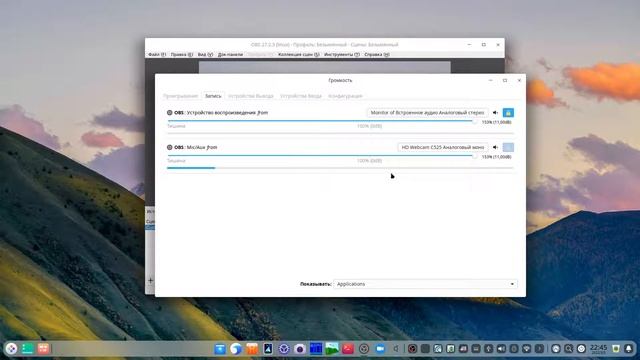Mute the OBS Mic/Aux stream
The width and height of the screenshot is (640, 360).
click(x=495, y=147)
